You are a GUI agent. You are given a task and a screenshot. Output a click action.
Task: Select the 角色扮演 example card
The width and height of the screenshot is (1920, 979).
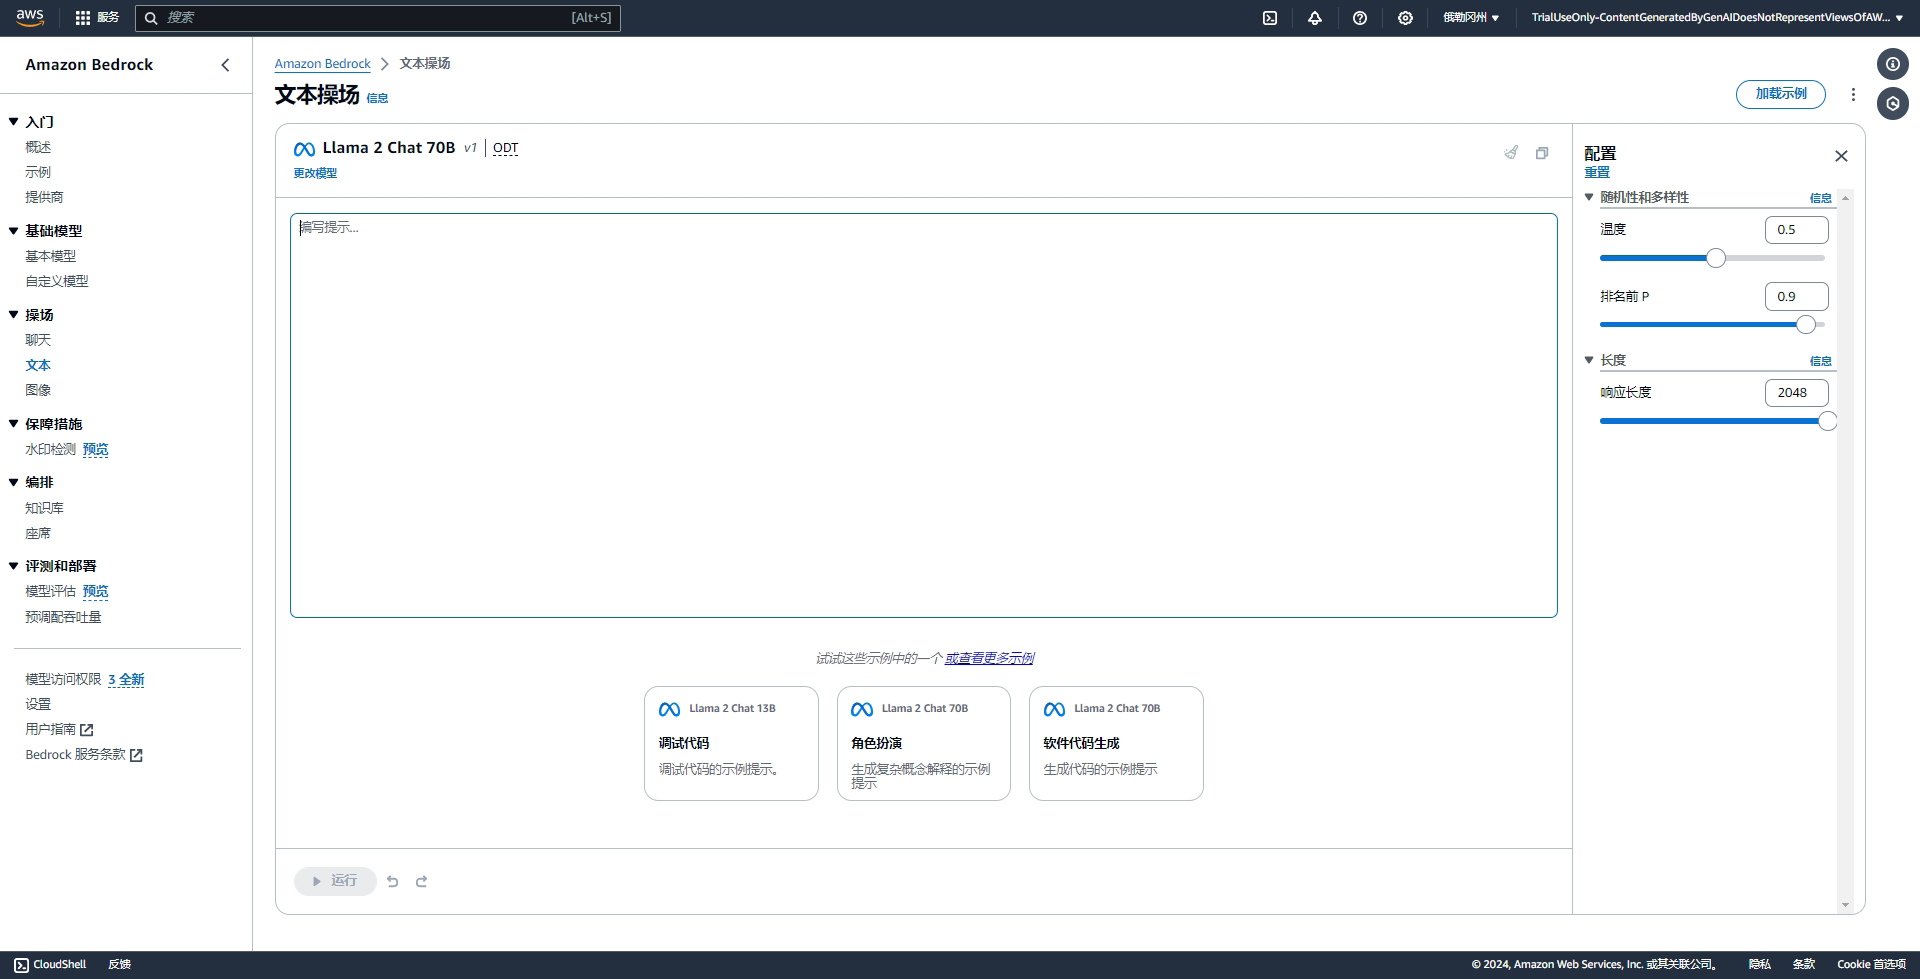coord(923,743)
